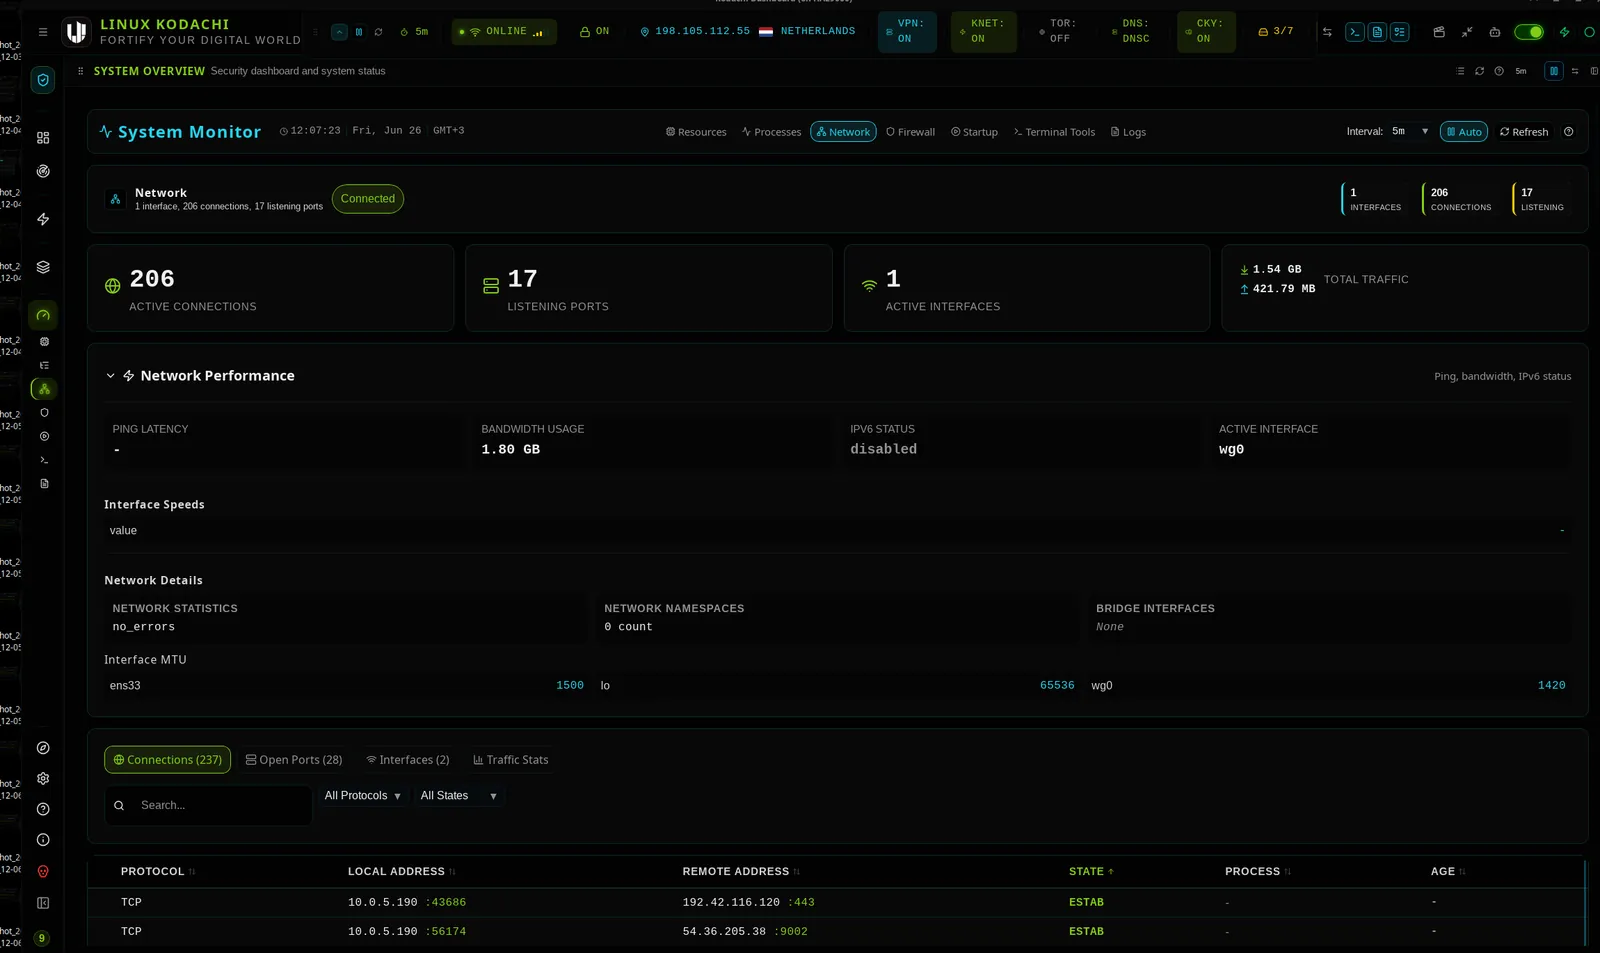Open the All Protocols filter dropdown
This screenshot has width=1600, height=953.
(x=363, y=796)
